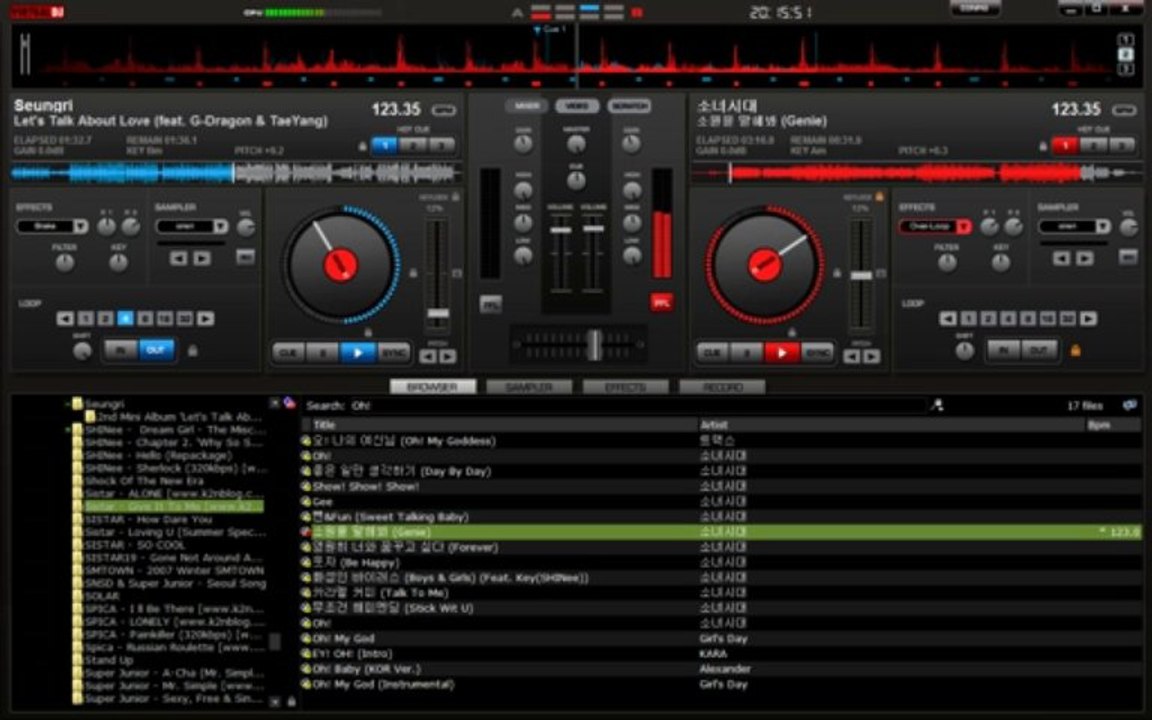Select Gee in the song list
Image resolution: width=1152 pixels, height=720 pixels.
tap(323, 502)
